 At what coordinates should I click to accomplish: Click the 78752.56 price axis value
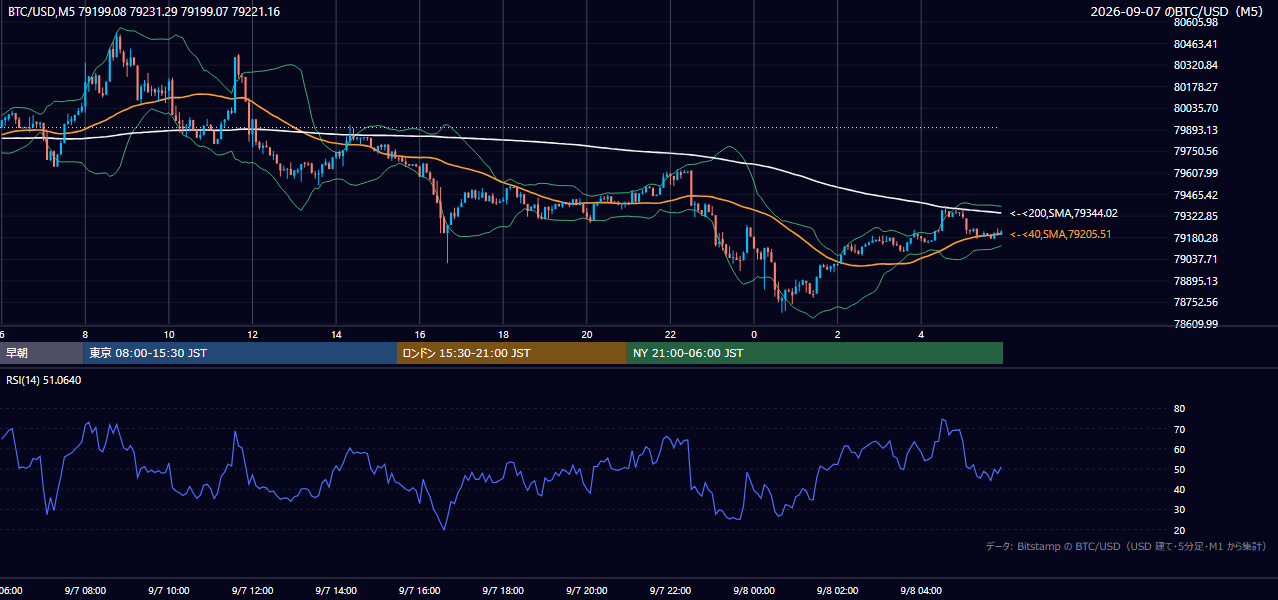[x=1196, y=302]
